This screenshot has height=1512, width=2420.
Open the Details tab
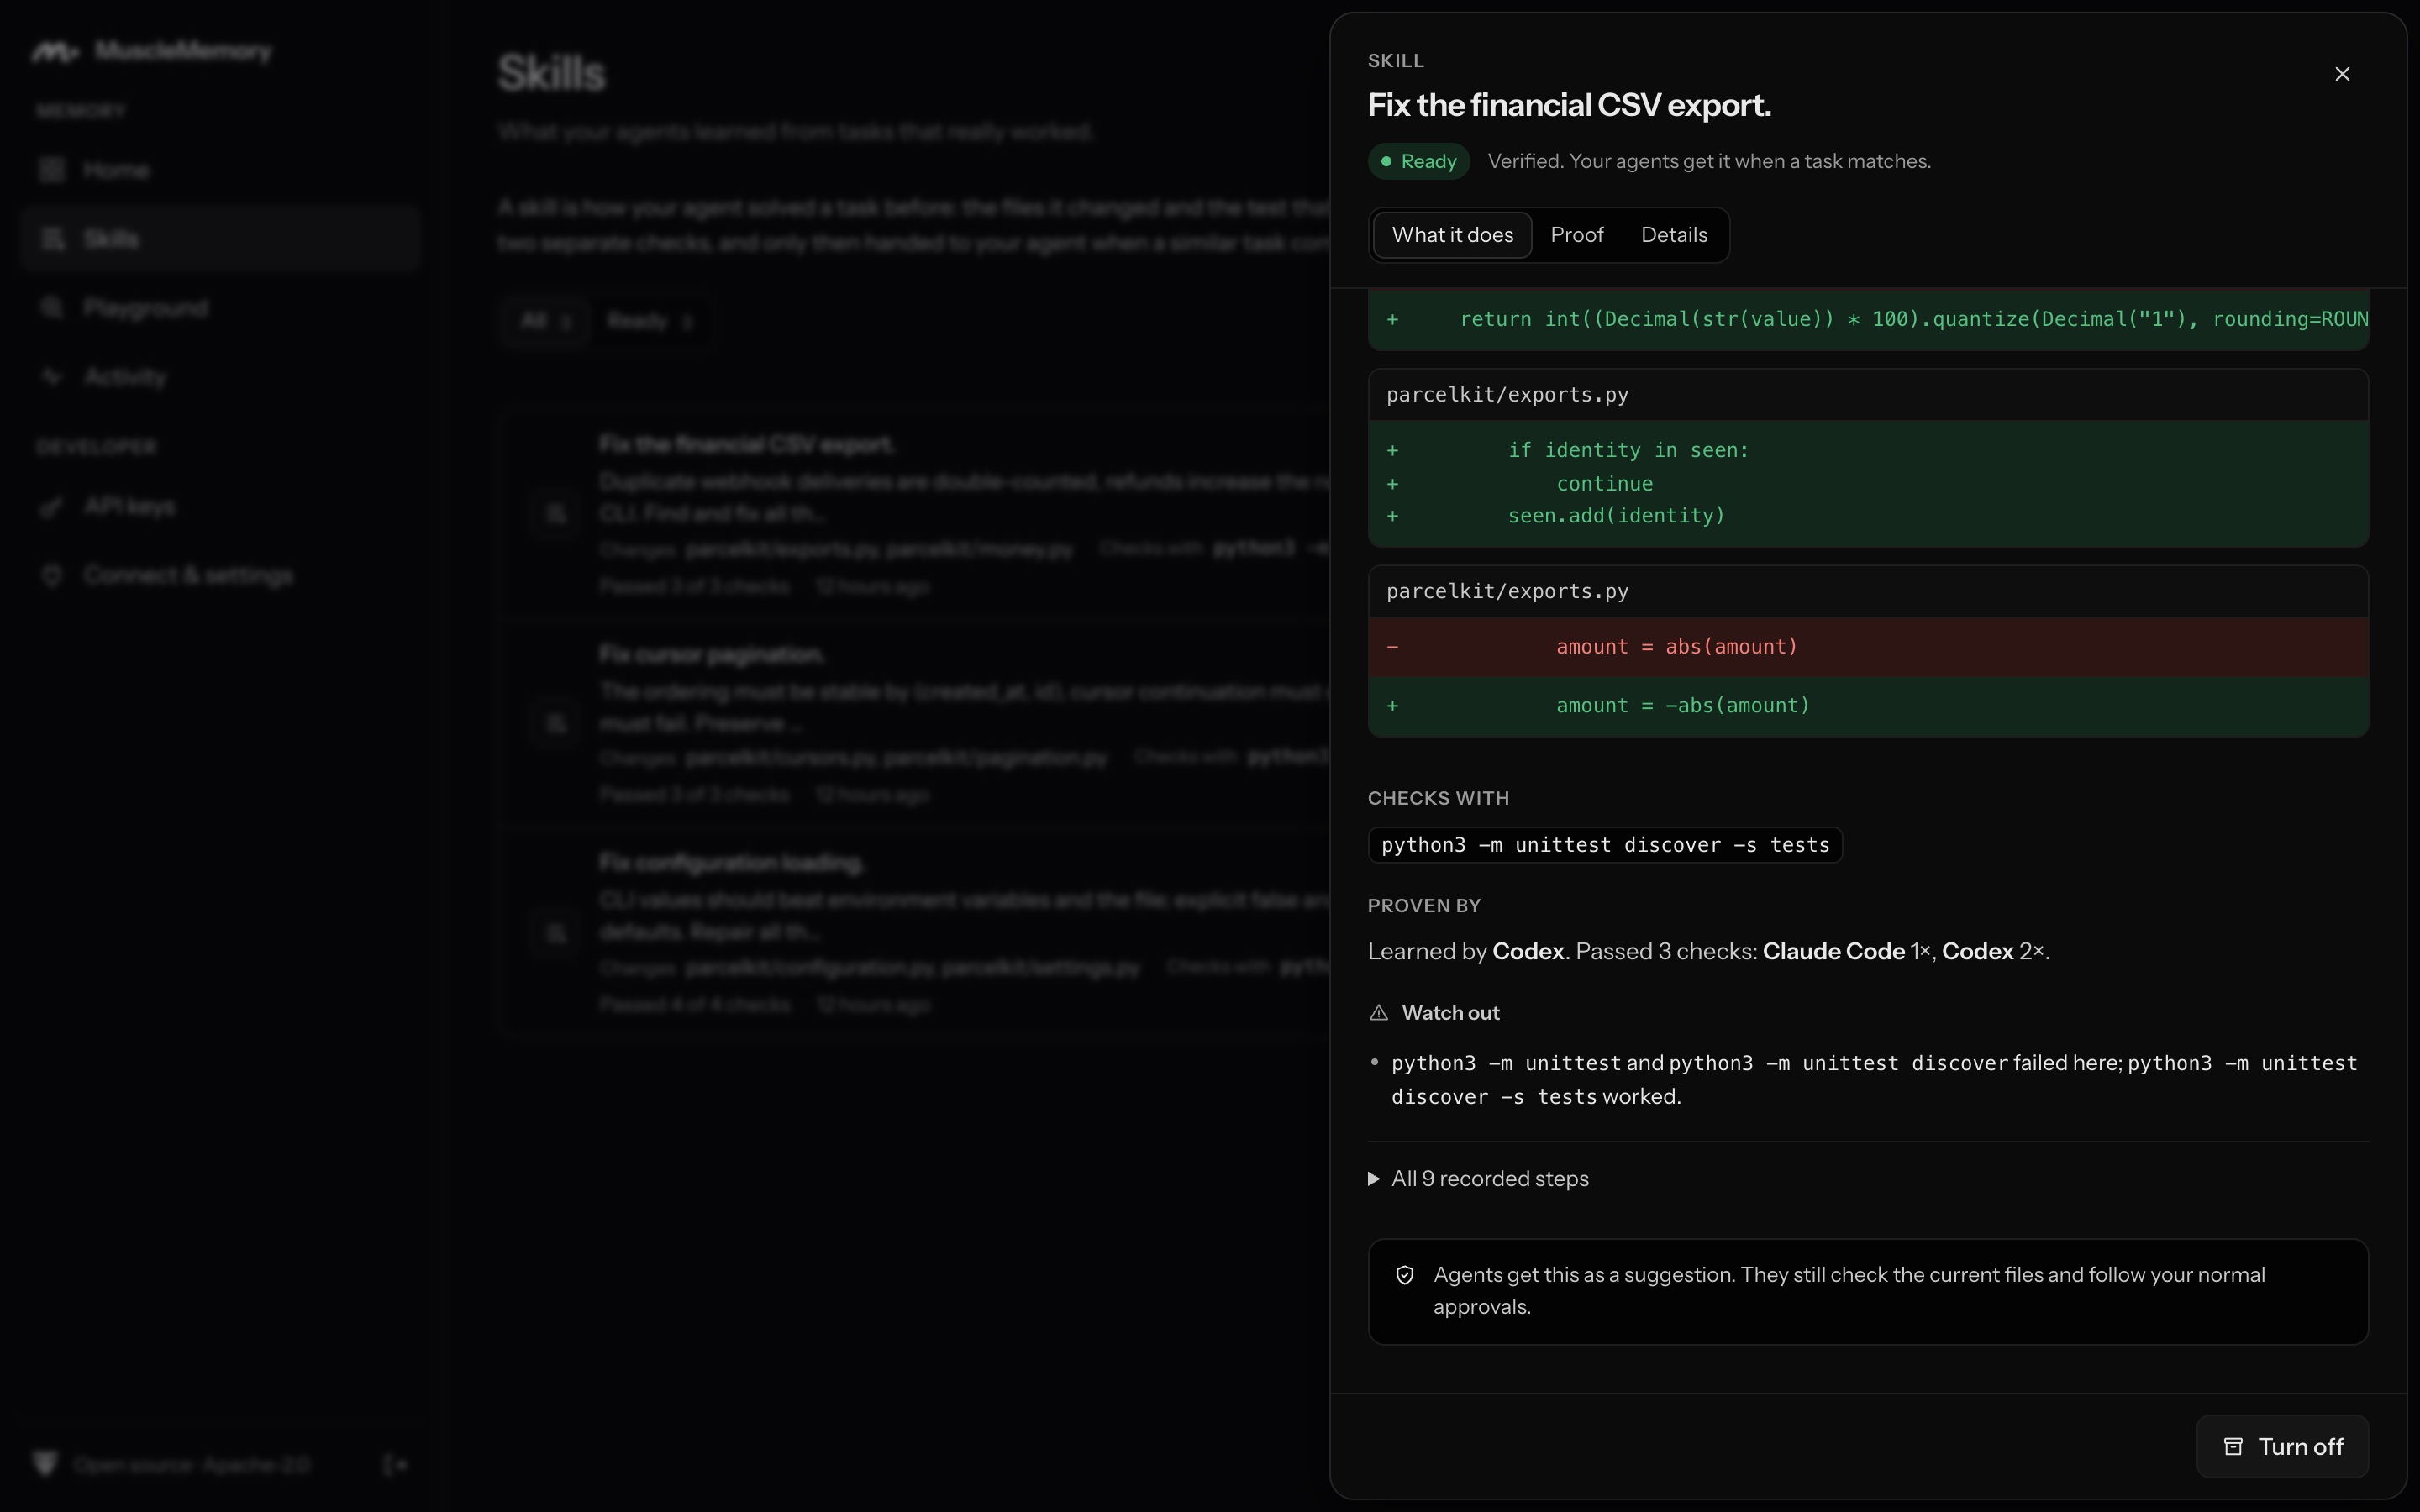1674,235
